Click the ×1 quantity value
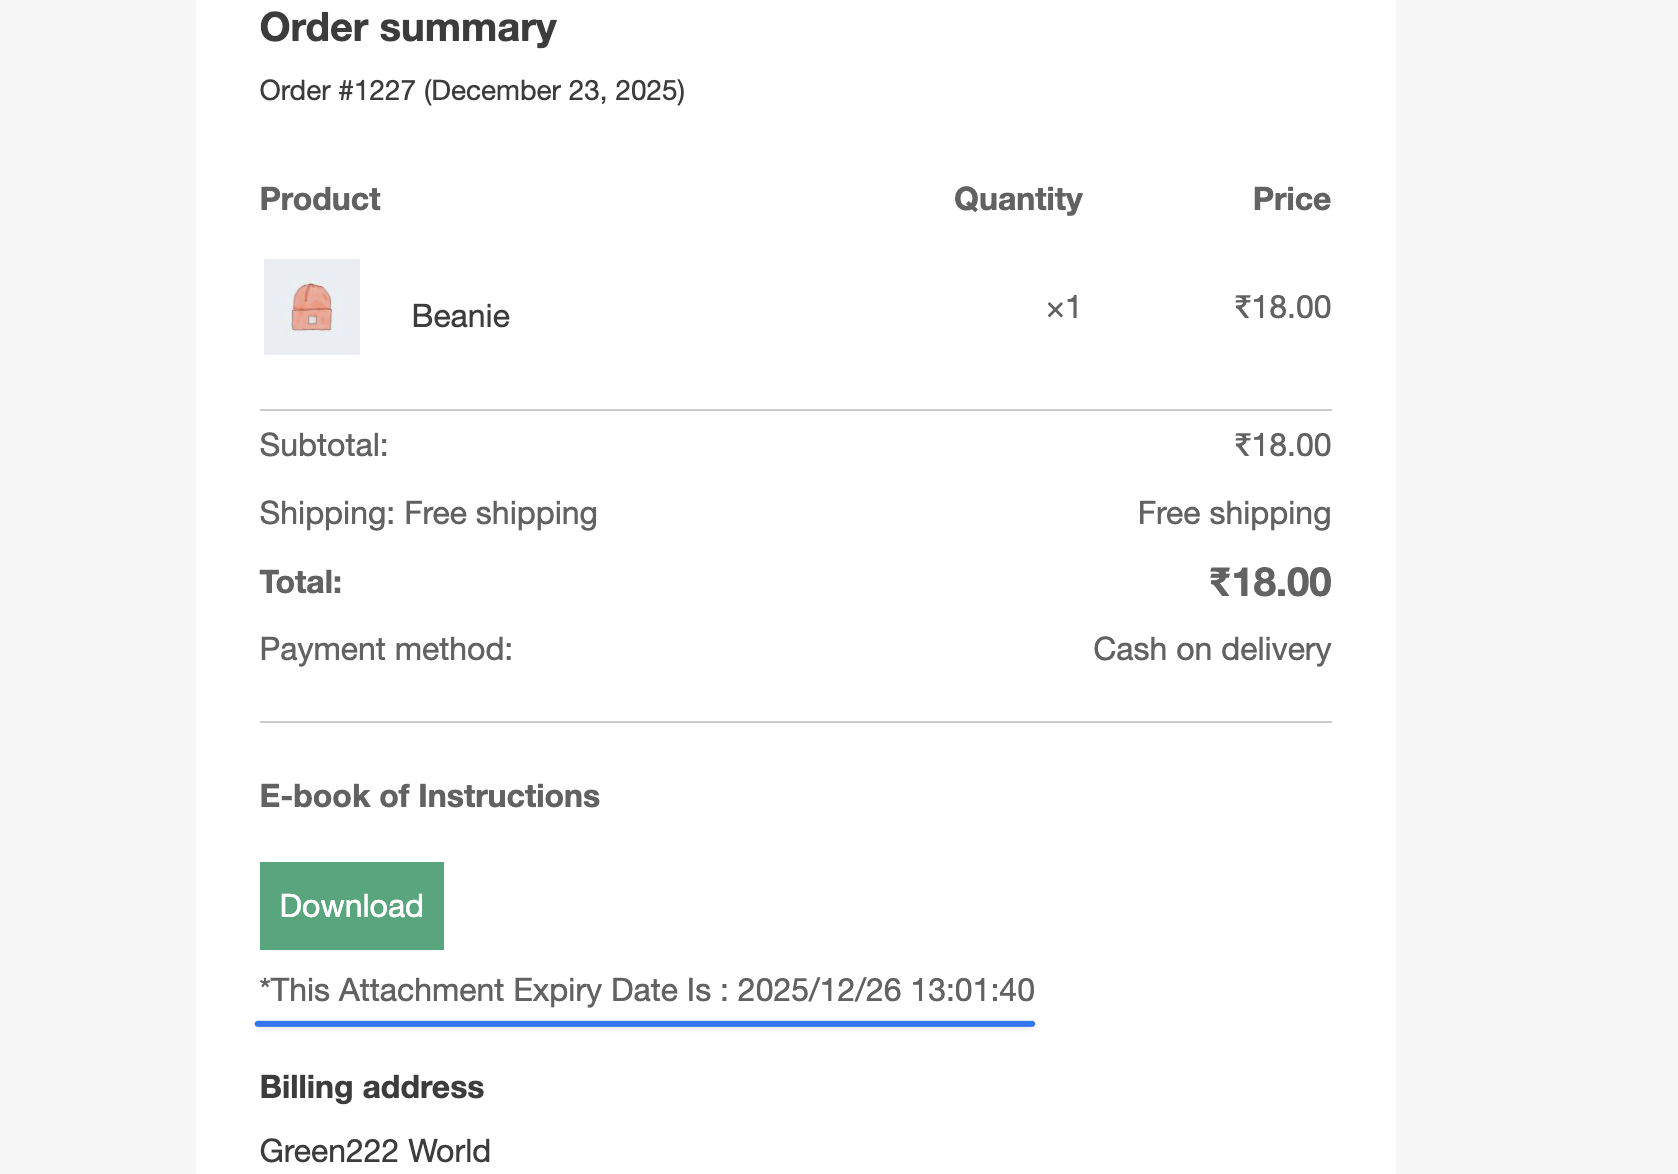The width and height of the screenshot is (1678, 1174). [1062, 307]
